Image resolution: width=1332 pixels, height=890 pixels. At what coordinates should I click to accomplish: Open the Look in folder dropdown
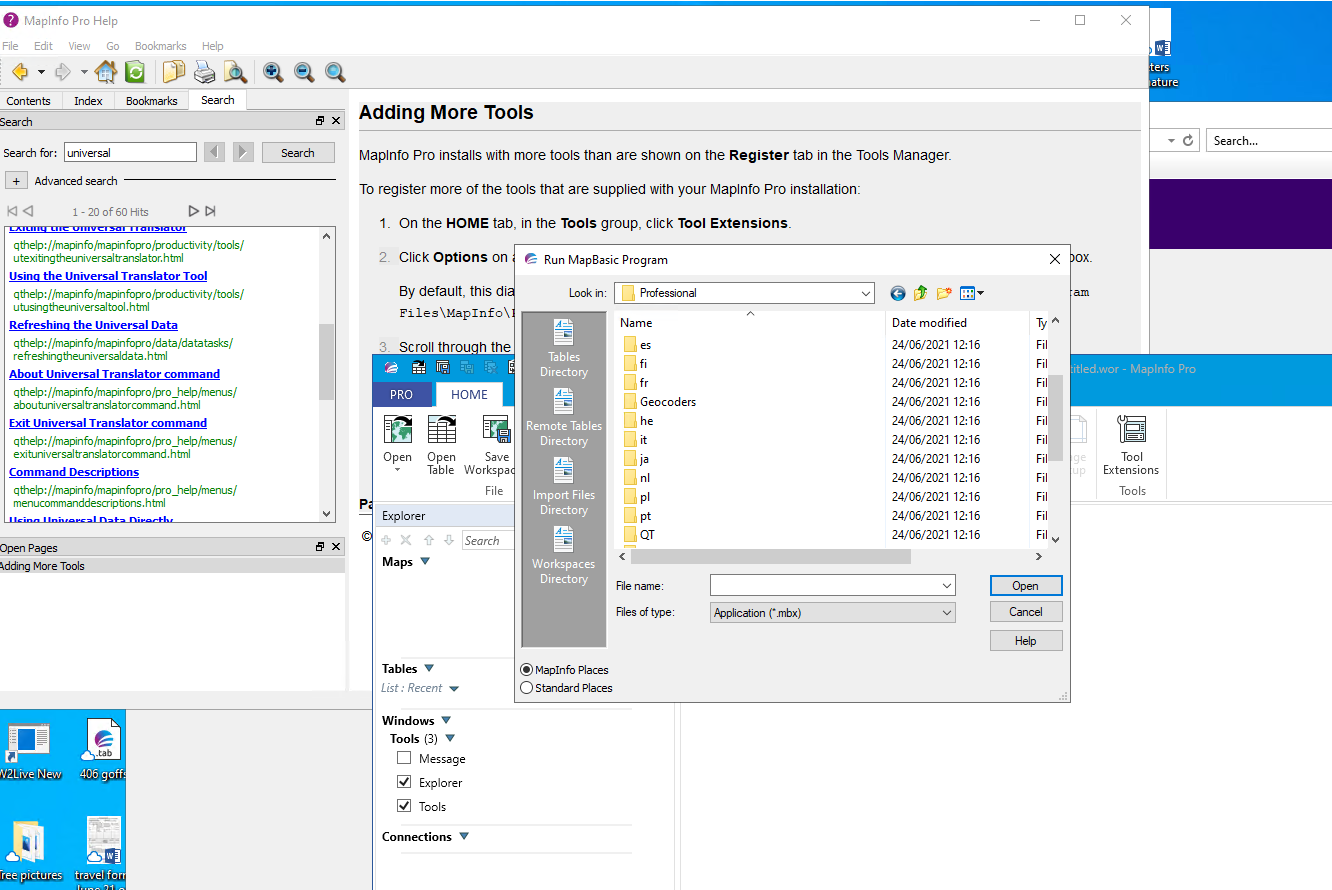[865, 293]
